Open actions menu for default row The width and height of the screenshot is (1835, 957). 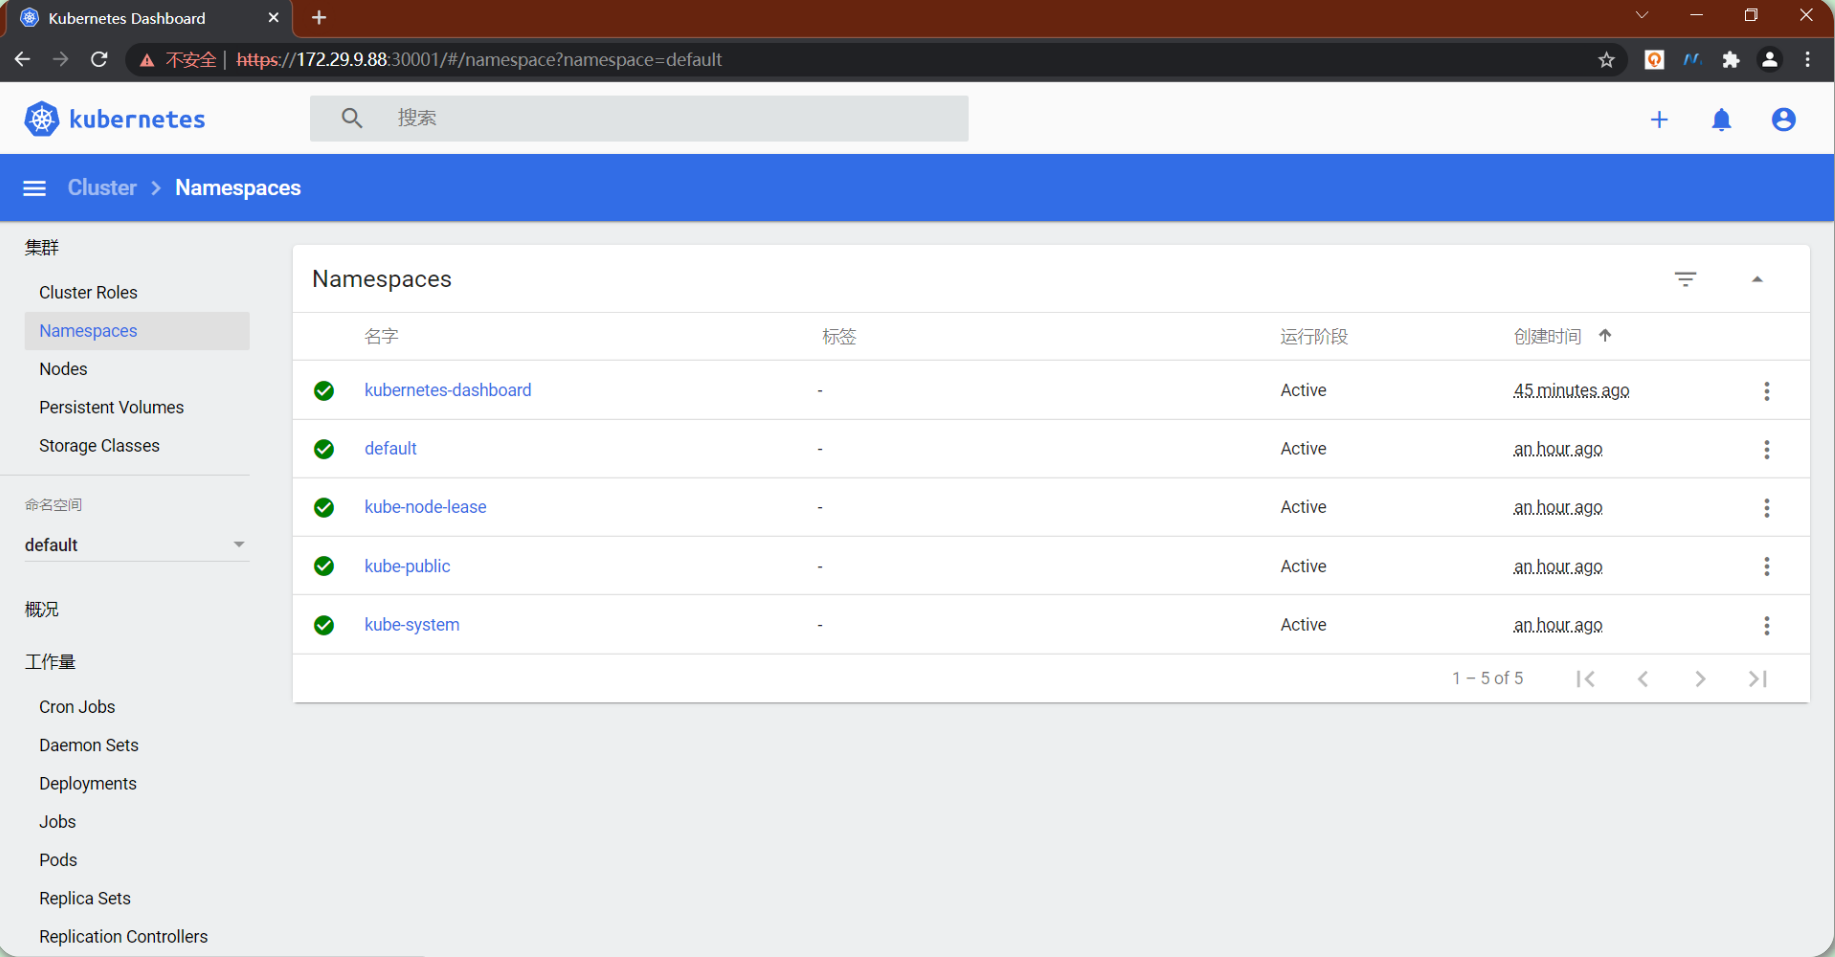tap(1767, 449)
